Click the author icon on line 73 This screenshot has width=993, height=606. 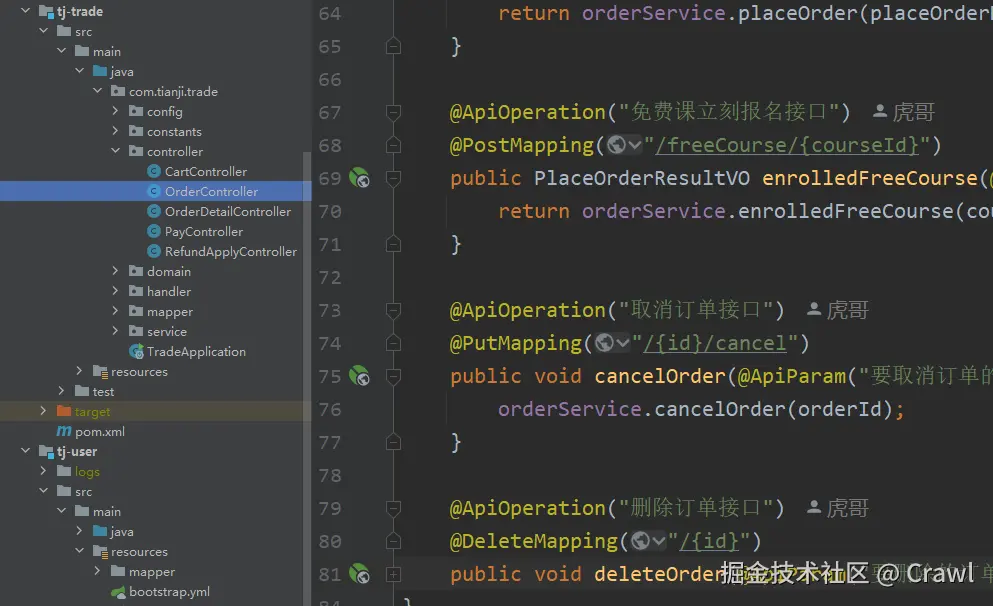coord(814,310)
